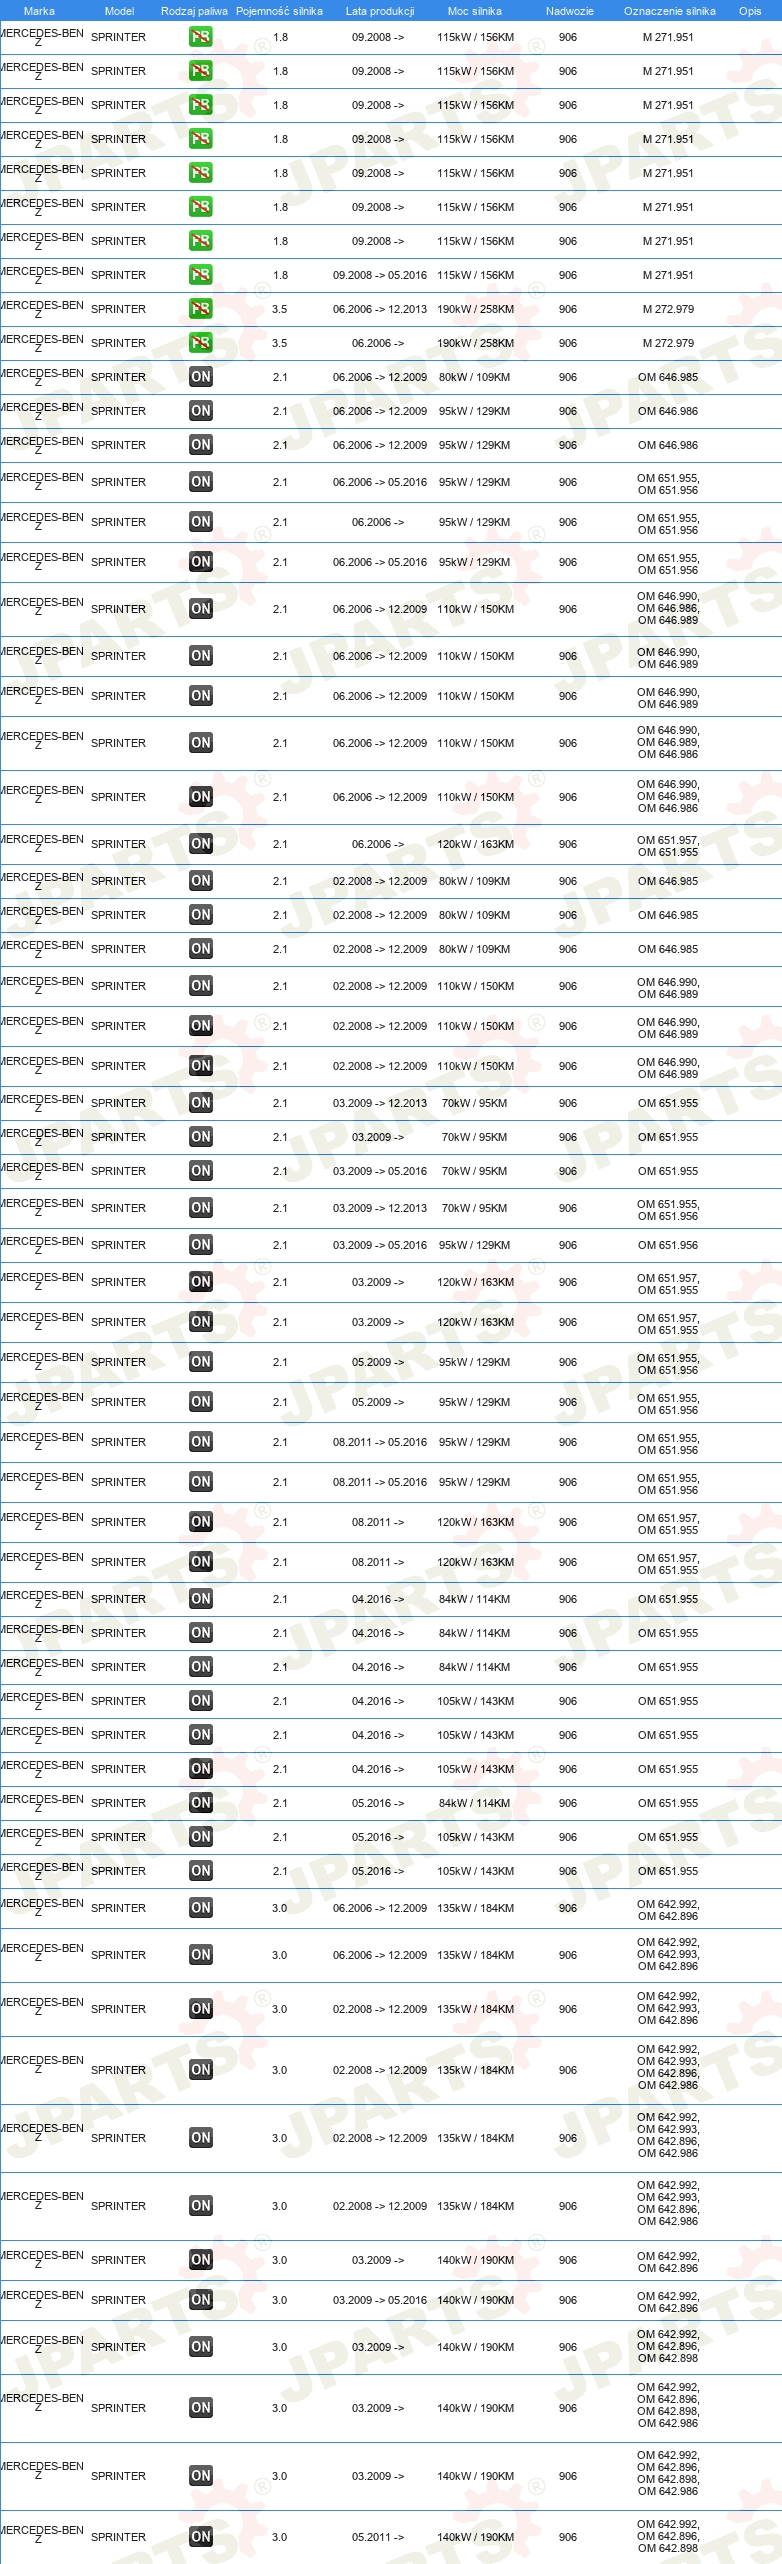Click Moc silnika column header
The width and height of the screenshot is (782, 2564).
click(x=475, y=11)
